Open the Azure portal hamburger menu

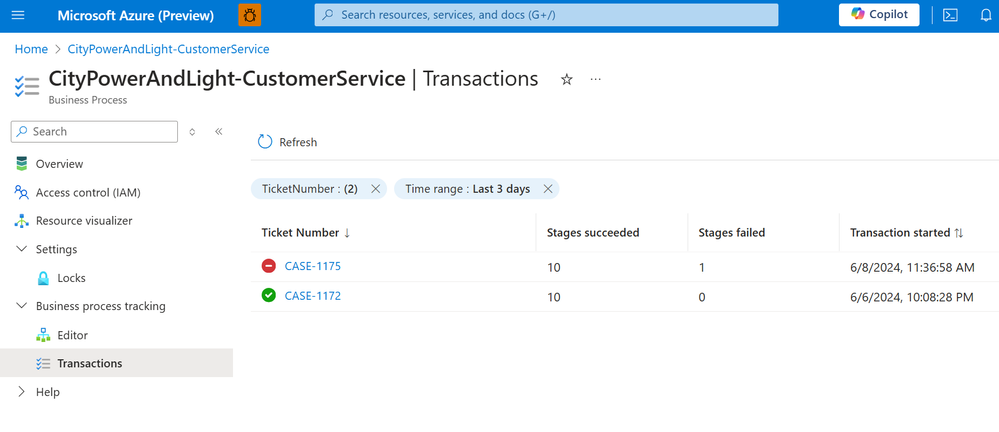(x=18, y=15)
